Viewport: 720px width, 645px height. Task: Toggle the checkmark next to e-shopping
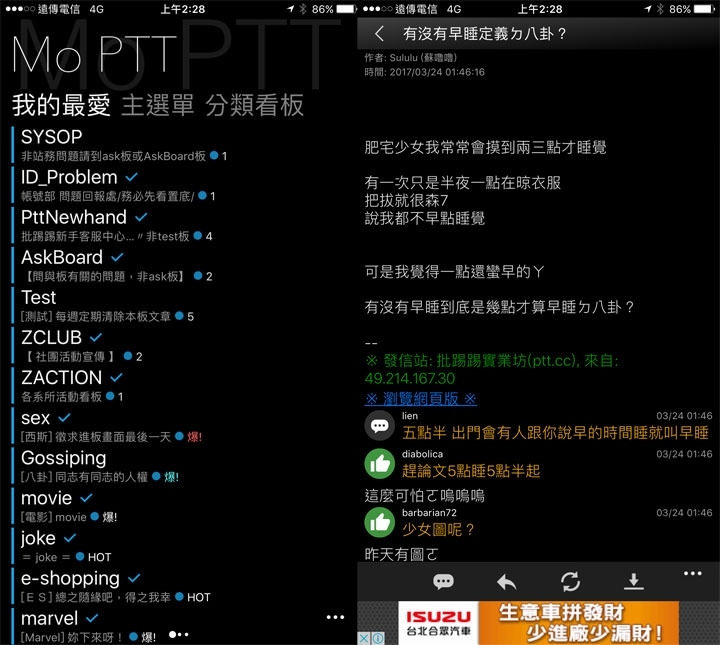pyautogui.click(x=135, y=578)
